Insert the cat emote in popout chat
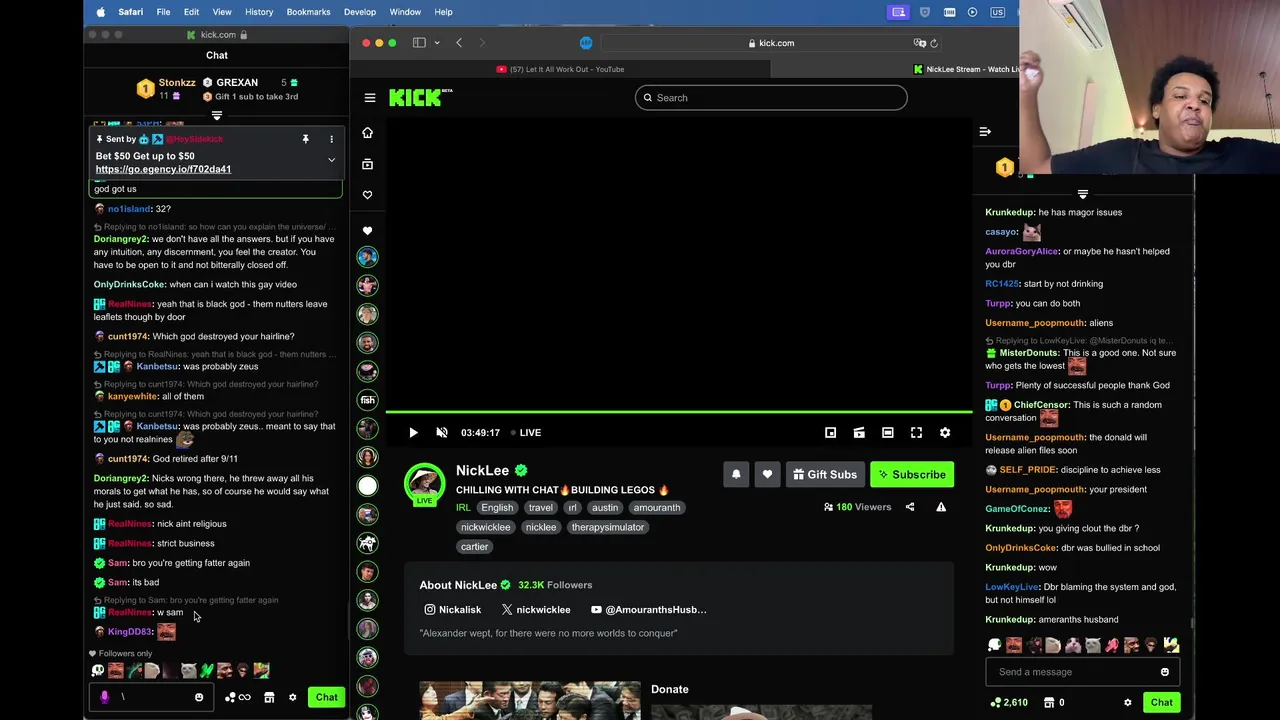The width and height of the screenshot is (1280, 720). click(188, 671)
